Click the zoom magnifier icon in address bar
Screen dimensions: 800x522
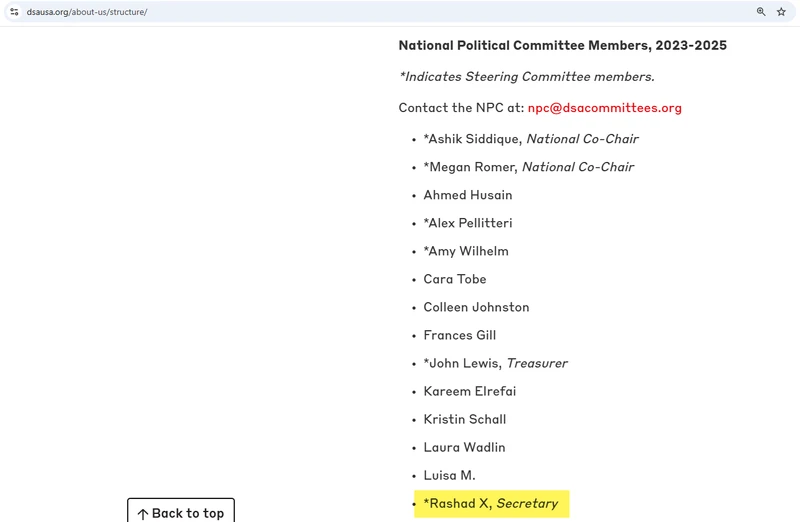(x=761, y=12)
